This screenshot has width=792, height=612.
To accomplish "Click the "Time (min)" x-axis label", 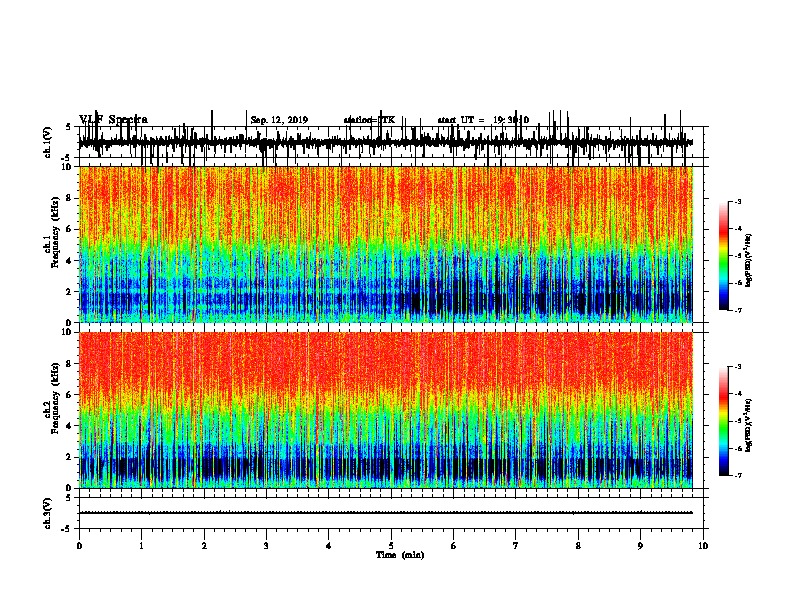I will (400, 555).
